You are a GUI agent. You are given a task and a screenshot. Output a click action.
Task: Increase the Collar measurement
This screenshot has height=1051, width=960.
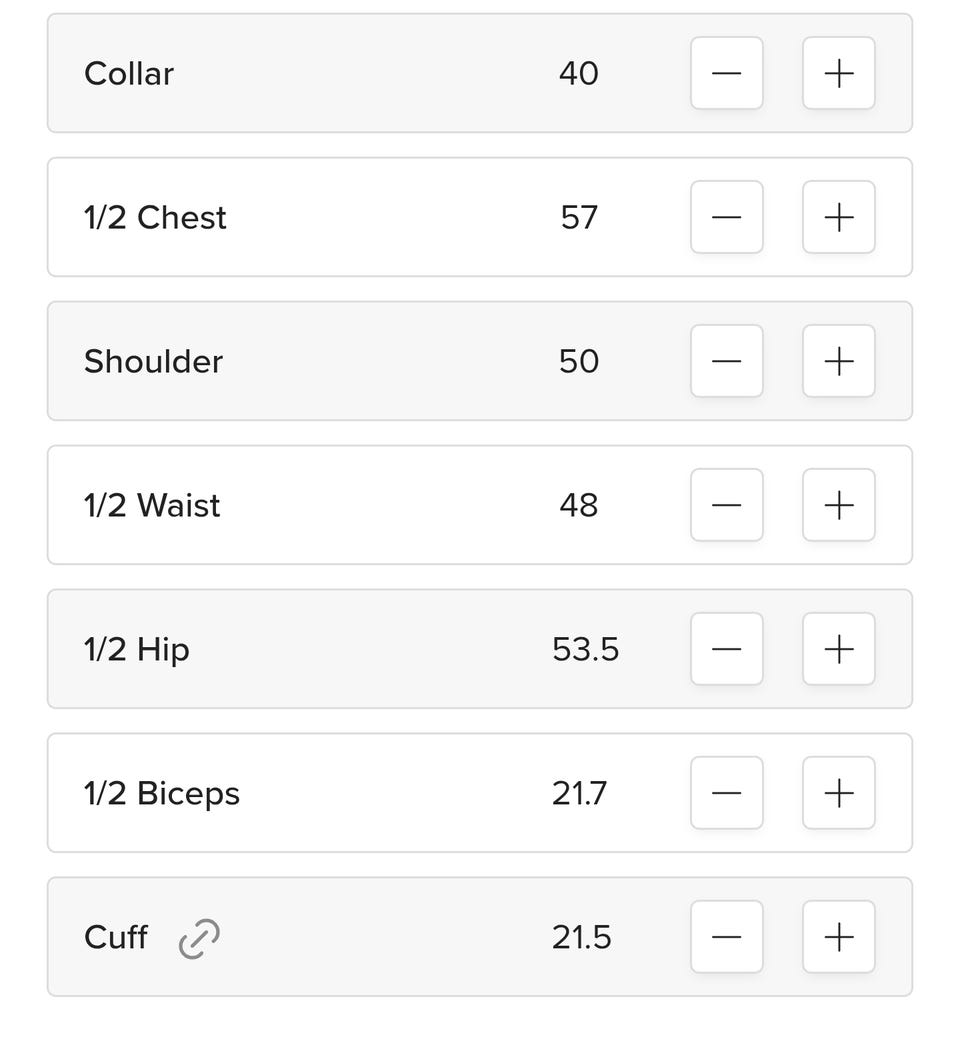tap(839, 73)
